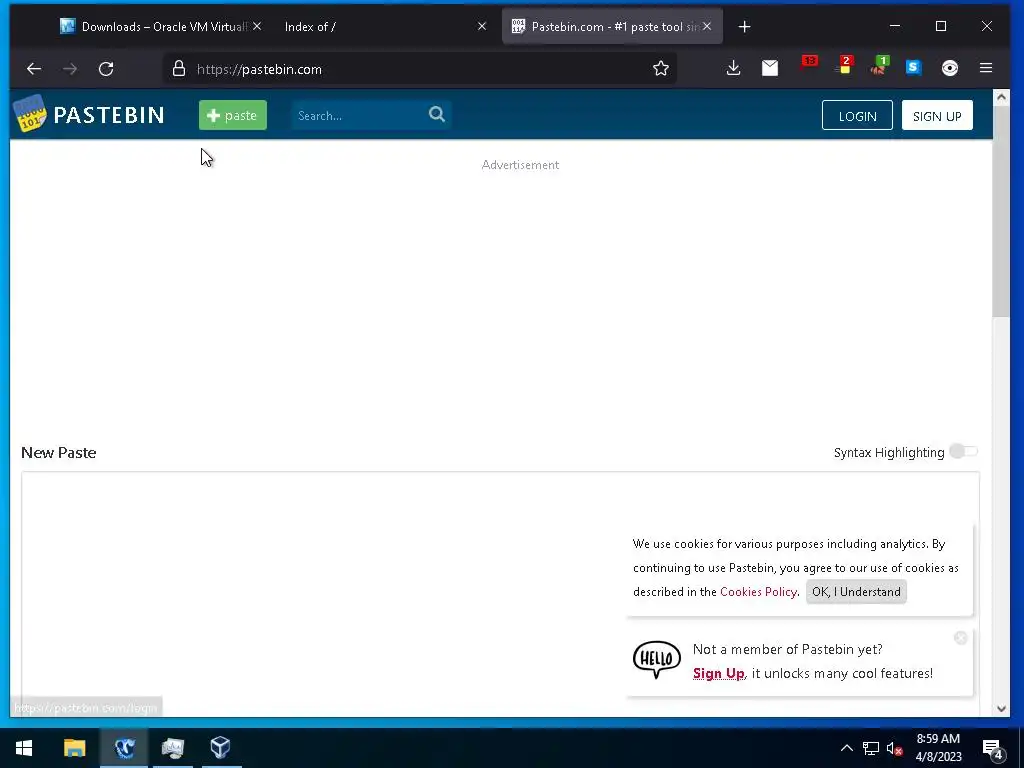This screenshot has height=768, width=1024.
Task: Accept cookies with OK, I Understand
Action: (856, 592)
